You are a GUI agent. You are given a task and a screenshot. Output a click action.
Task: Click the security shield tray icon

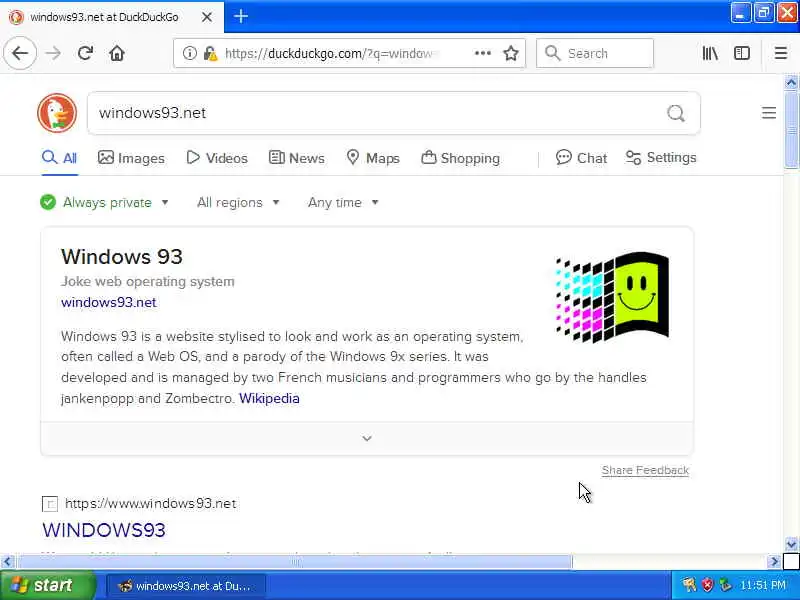click(x=708, y=585)
